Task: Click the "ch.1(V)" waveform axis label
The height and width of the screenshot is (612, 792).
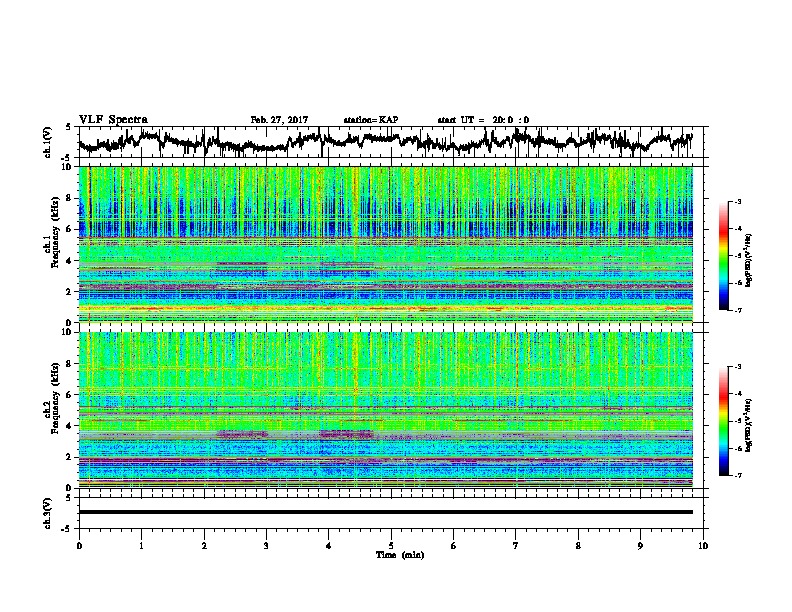Action: click(48, 142)
